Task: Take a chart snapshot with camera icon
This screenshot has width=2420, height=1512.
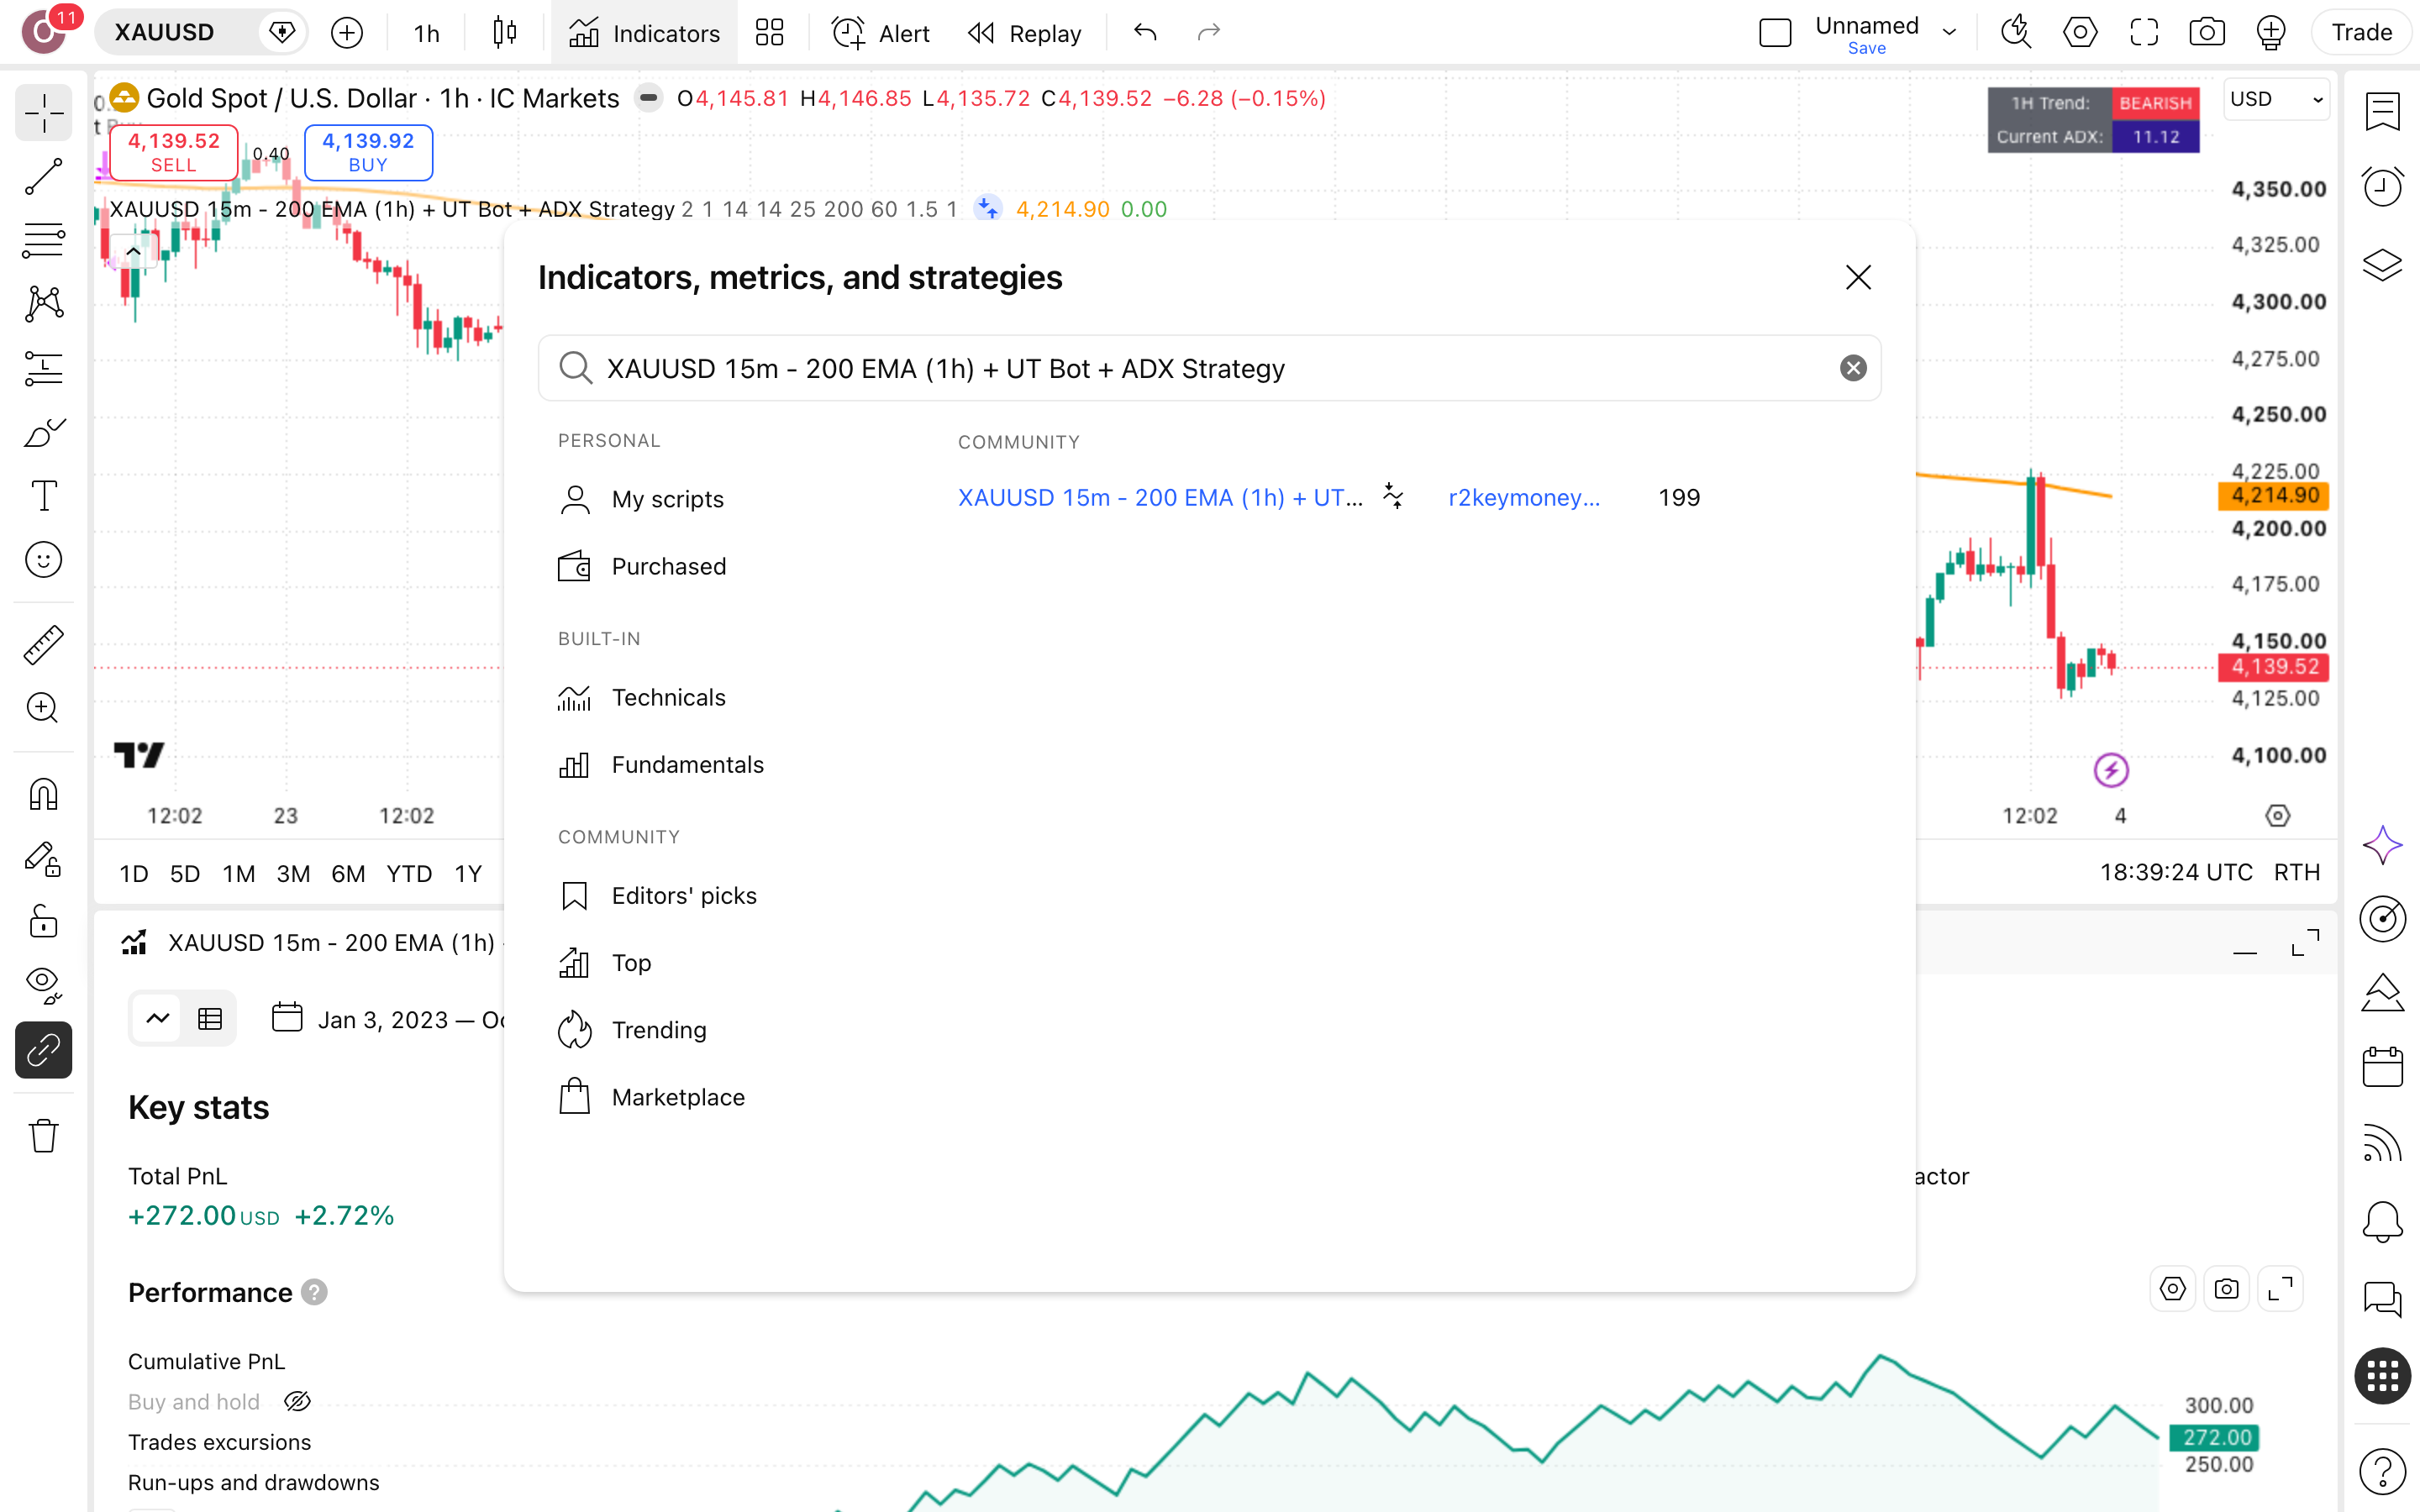Action: tap(2207, 33)
